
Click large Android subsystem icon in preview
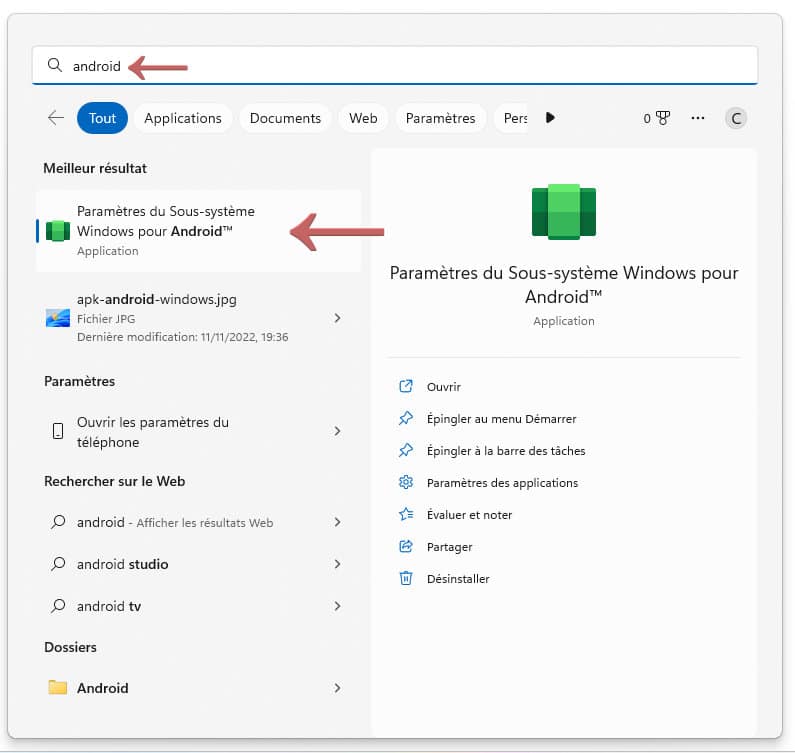point(564,211)
